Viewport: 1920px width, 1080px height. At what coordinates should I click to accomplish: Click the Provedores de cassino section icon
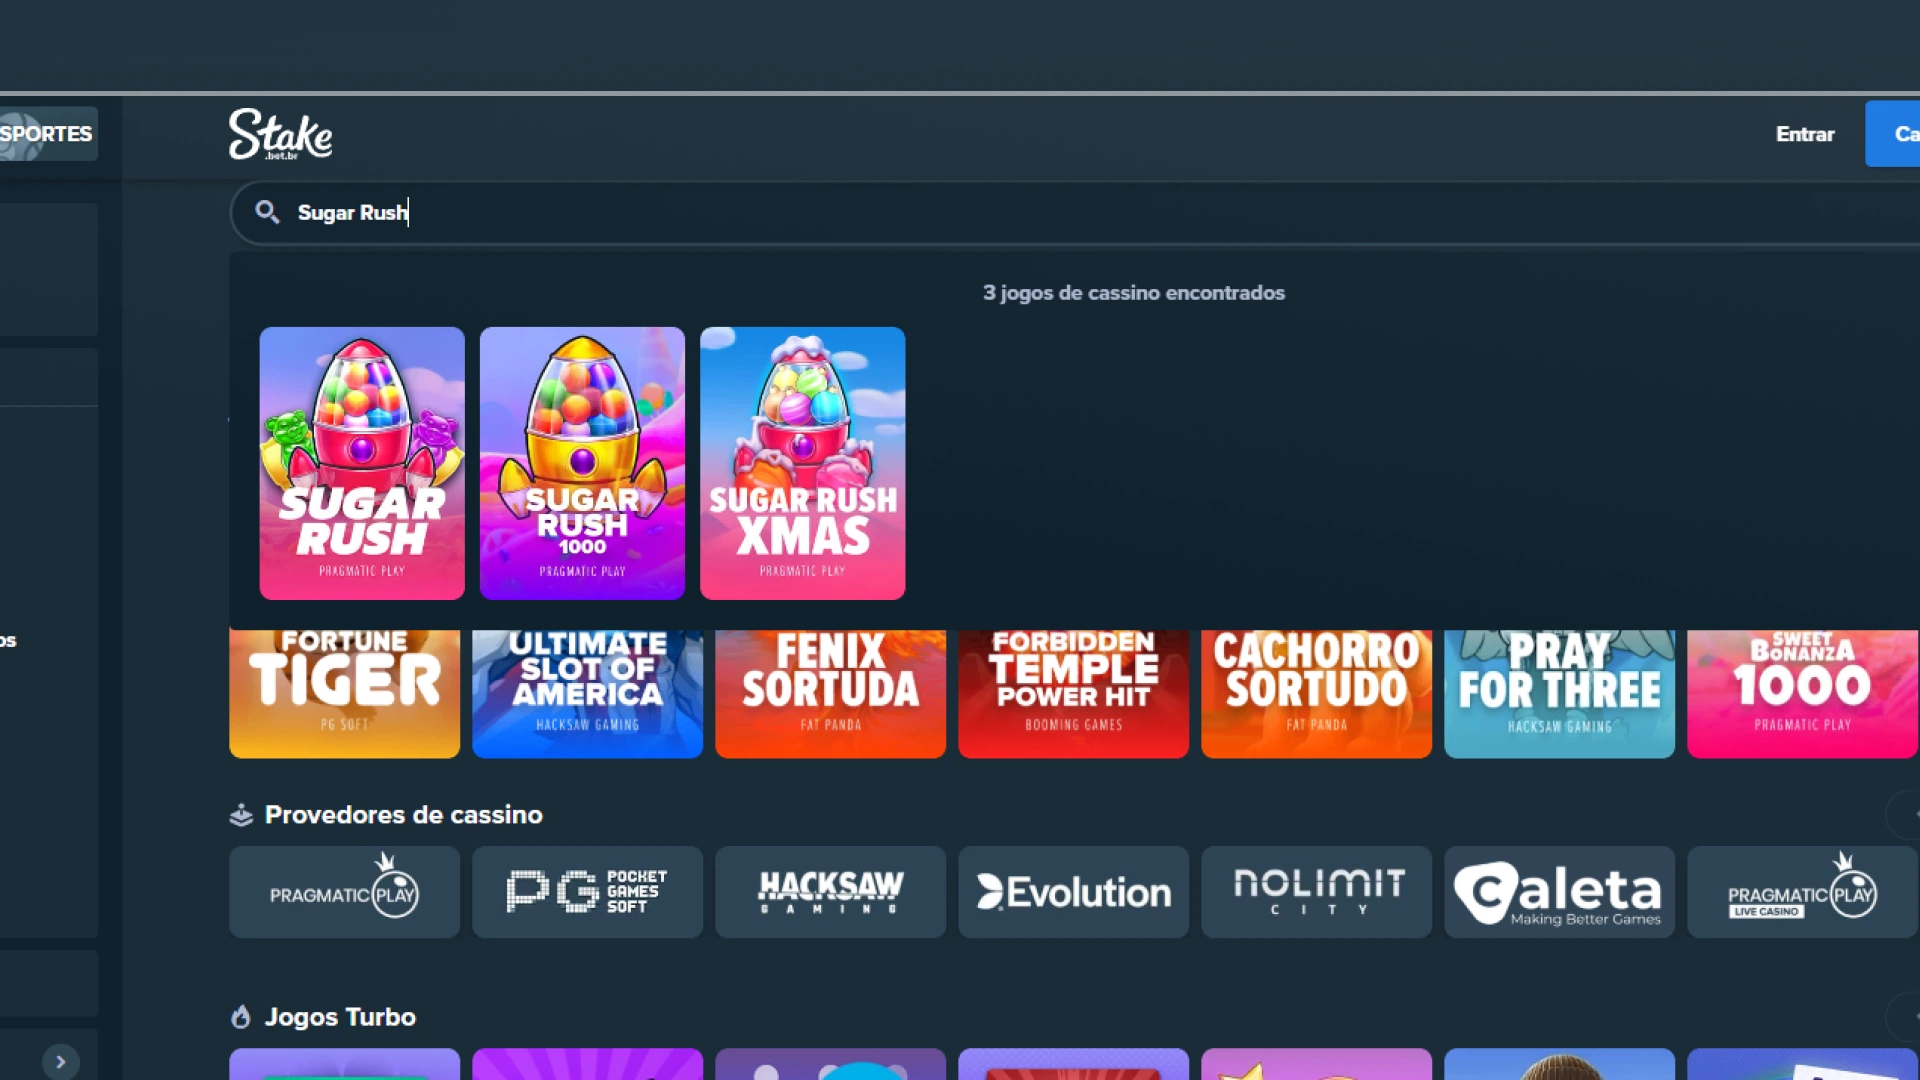click(241, 815)
